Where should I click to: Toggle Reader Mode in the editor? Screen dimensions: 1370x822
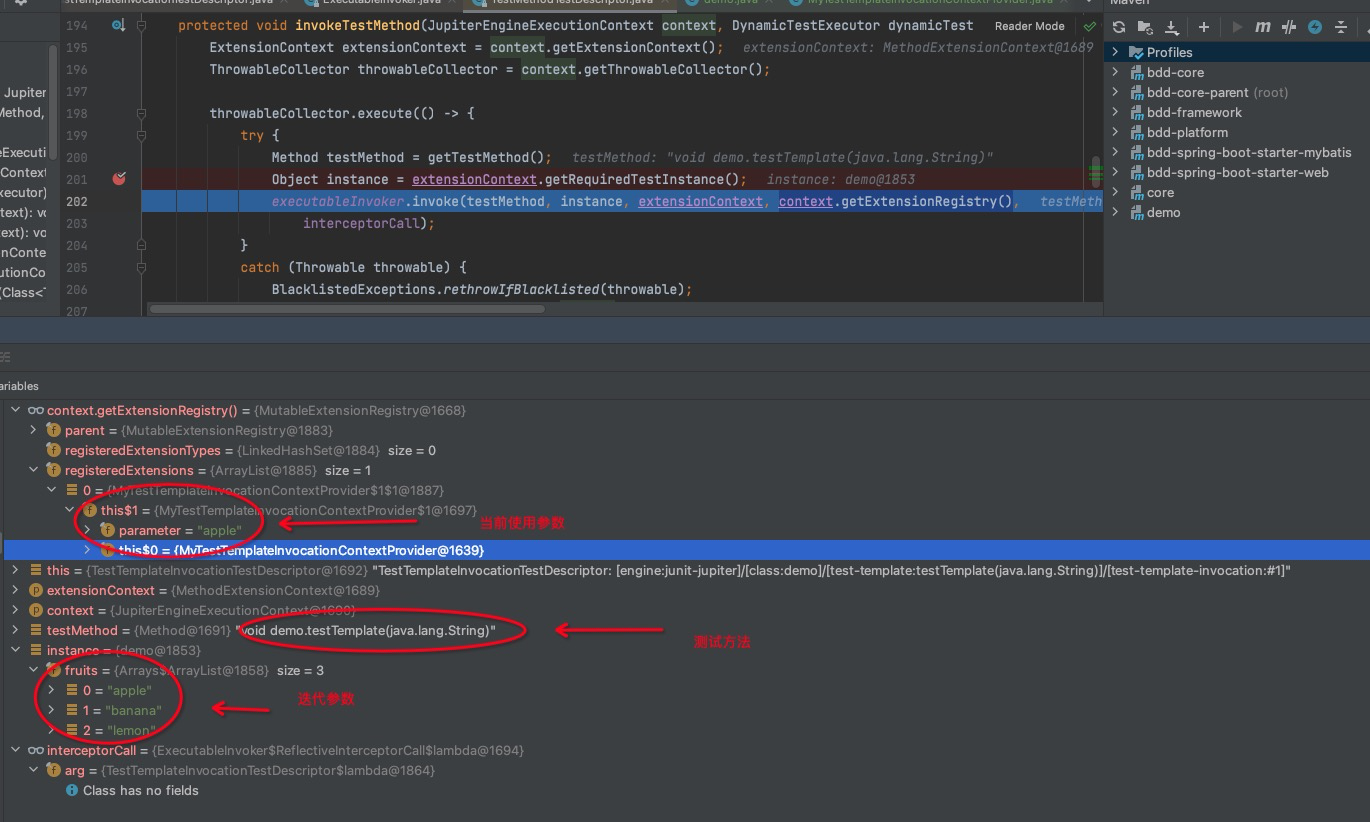point(1030,26)
